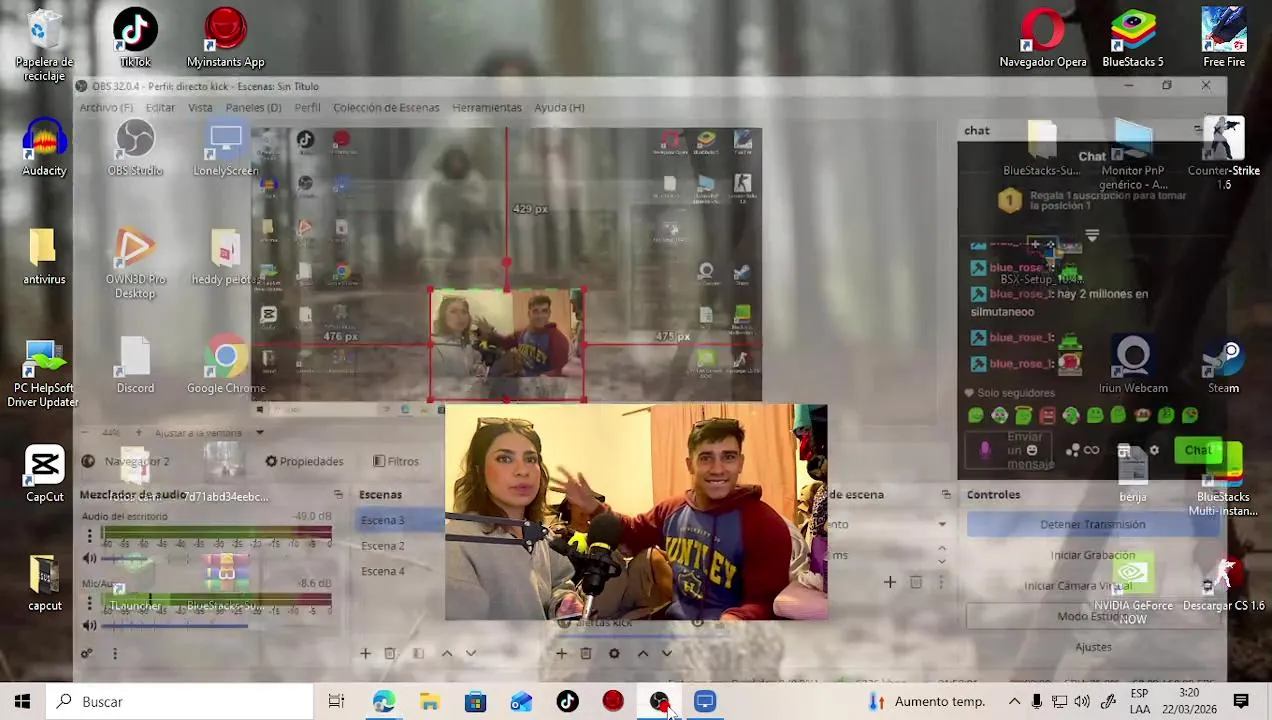Open the Paneles (D) menu
1272x720 pixels.
[253, 107]
